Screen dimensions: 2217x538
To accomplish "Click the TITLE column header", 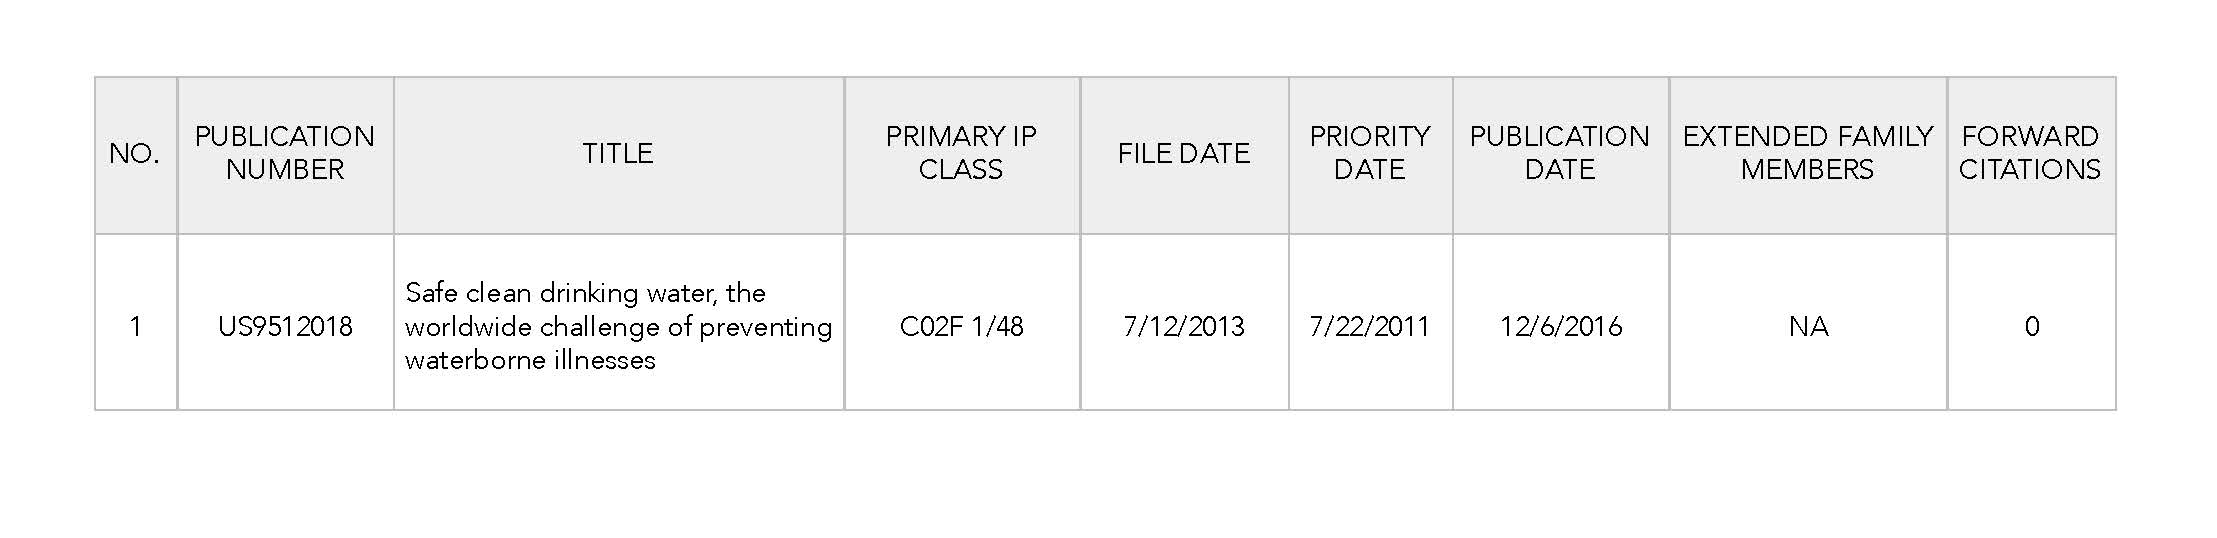I will [x=618, y=153].
